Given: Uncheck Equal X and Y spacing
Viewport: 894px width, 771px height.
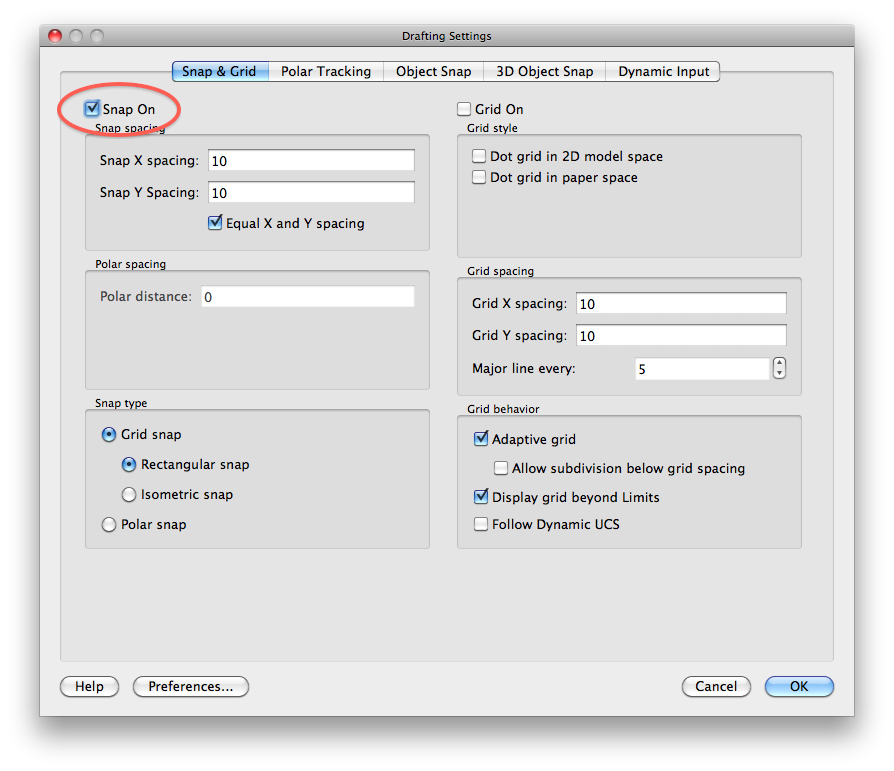Looking at the screenshot, I should 215,223.
